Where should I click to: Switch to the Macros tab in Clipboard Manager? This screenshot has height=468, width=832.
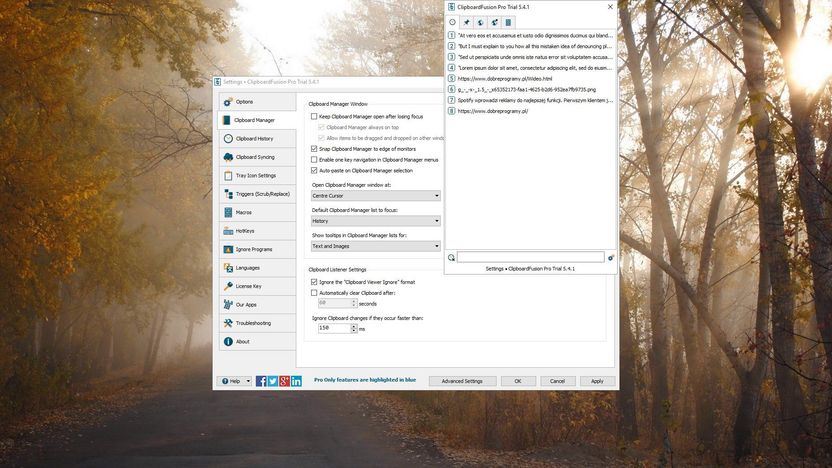[x=508, y=22]
